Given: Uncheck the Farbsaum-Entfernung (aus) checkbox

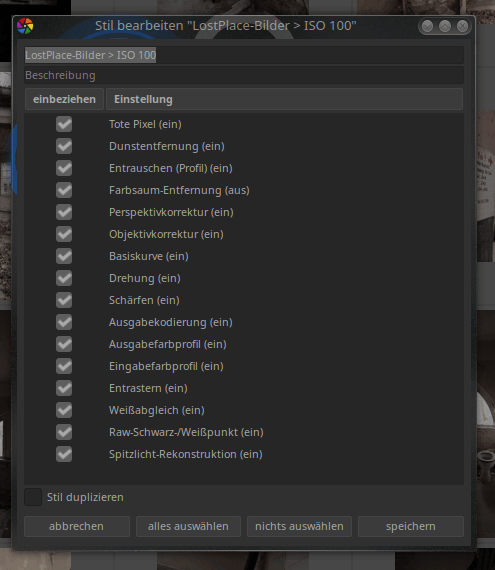Looking at the screenshot, I should coord(64,190).
